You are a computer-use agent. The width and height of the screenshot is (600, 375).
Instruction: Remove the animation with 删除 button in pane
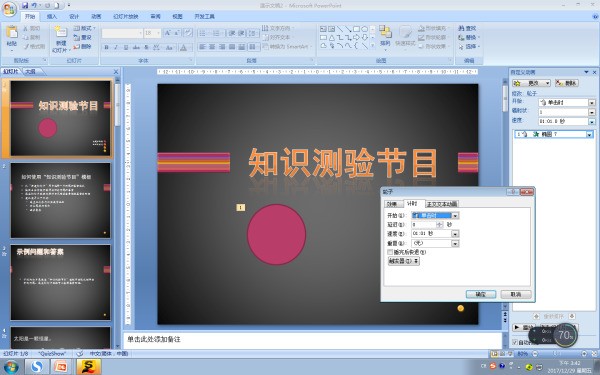(566, 83)
